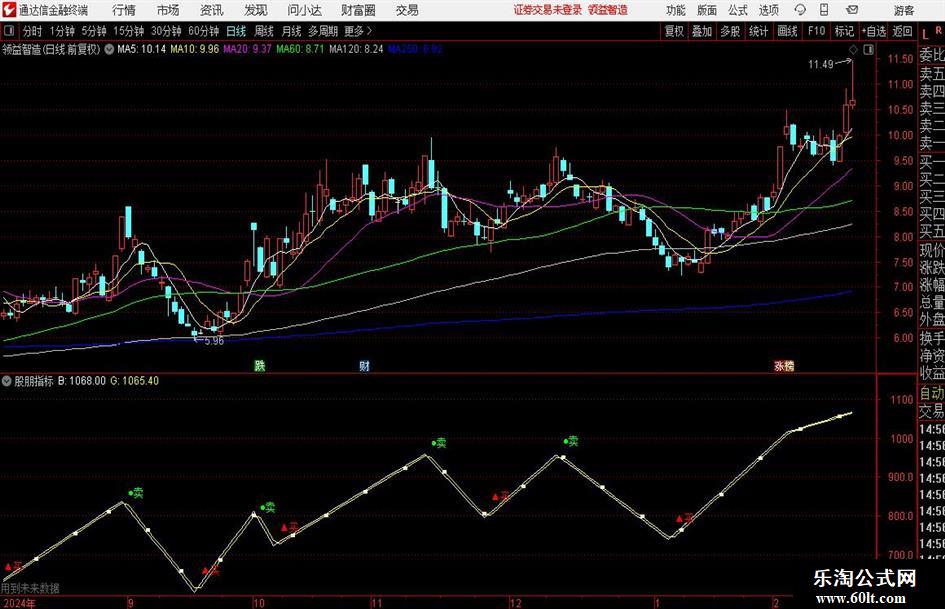Open the 资讯 menu
Viewport: 945px width, 609px height.
212,10
